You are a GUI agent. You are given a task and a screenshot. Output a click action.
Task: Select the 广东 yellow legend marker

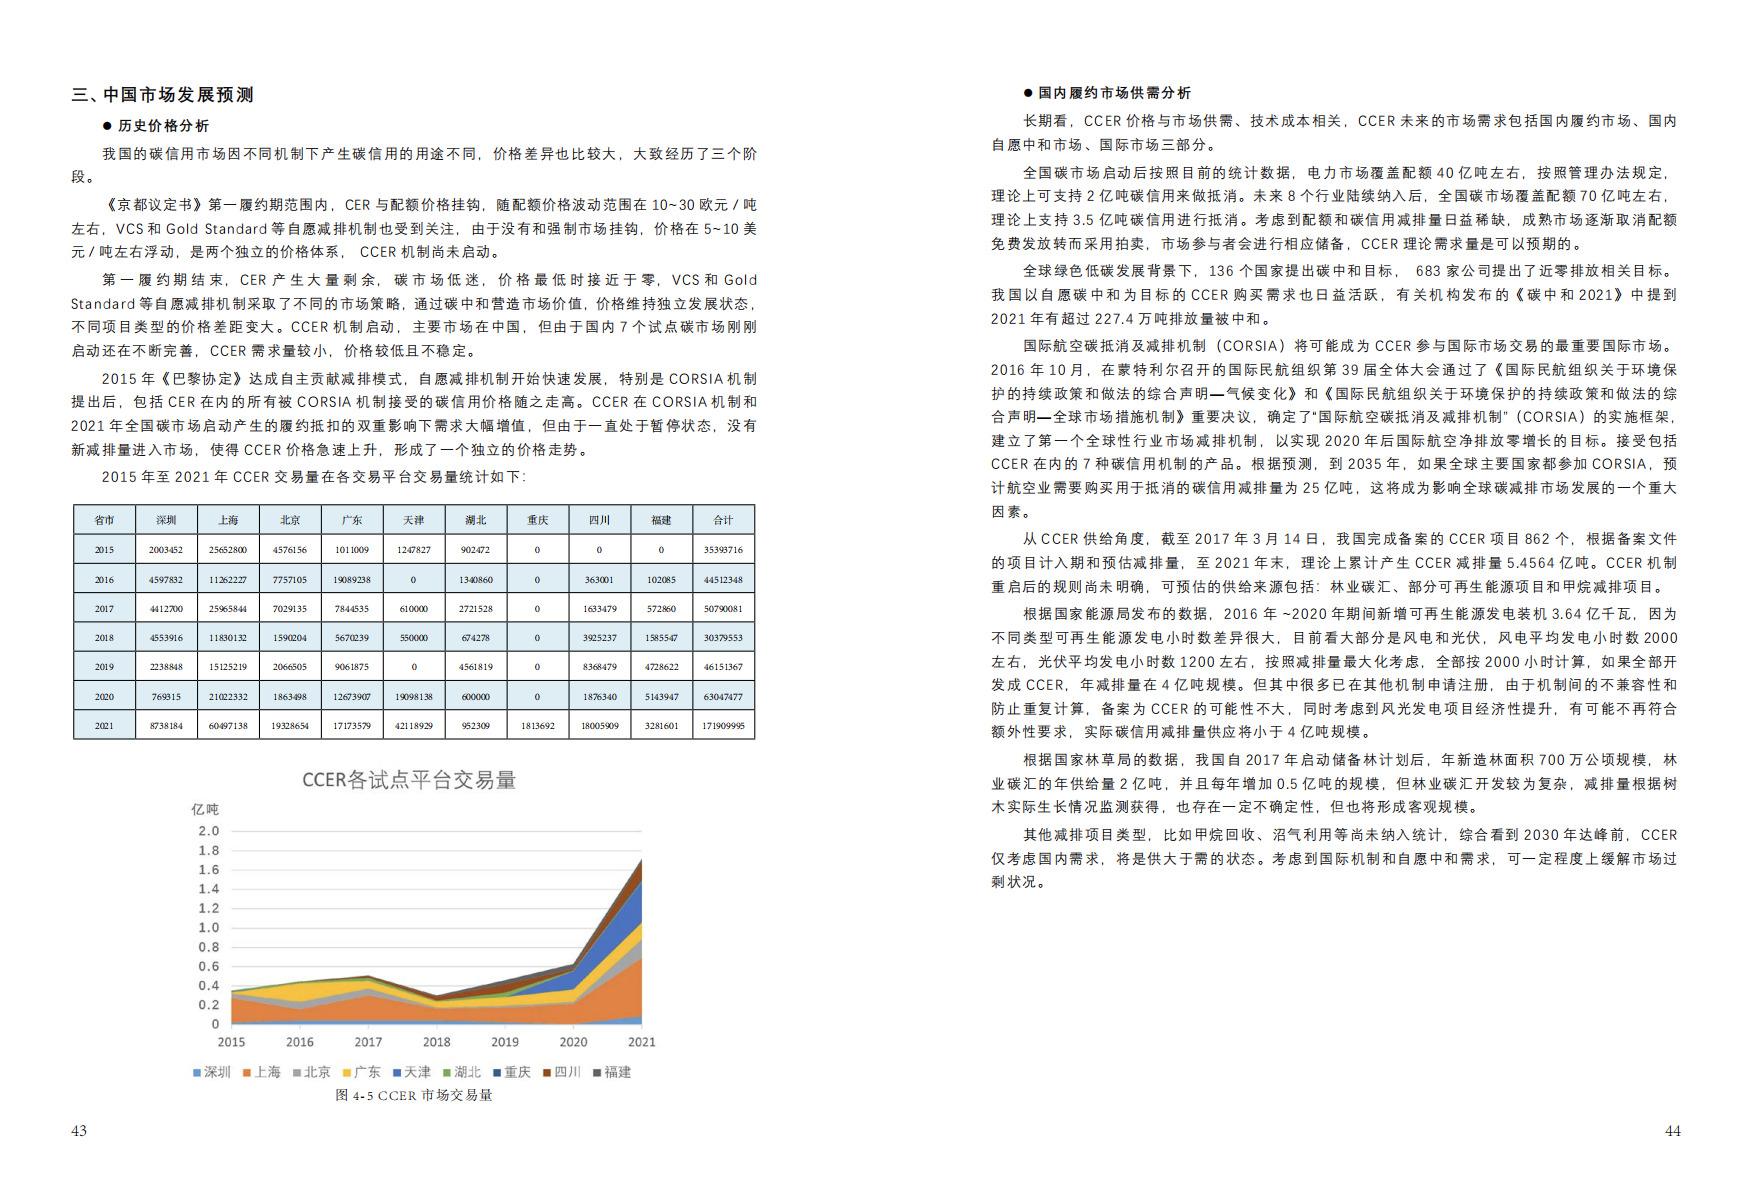(x=347, y=1072)
